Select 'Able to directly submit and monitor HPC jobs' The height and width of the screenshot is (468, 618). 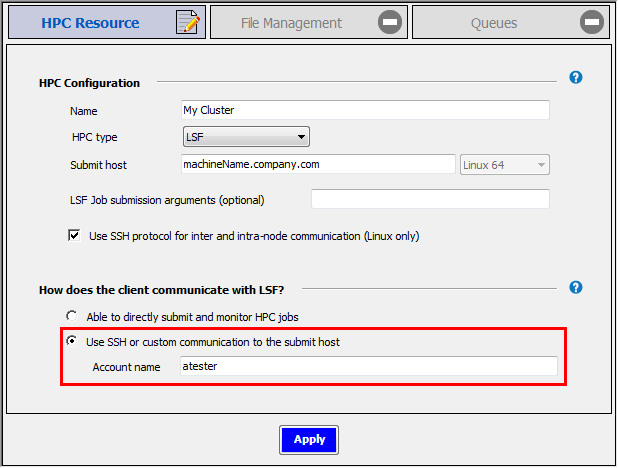pos(72,317)
